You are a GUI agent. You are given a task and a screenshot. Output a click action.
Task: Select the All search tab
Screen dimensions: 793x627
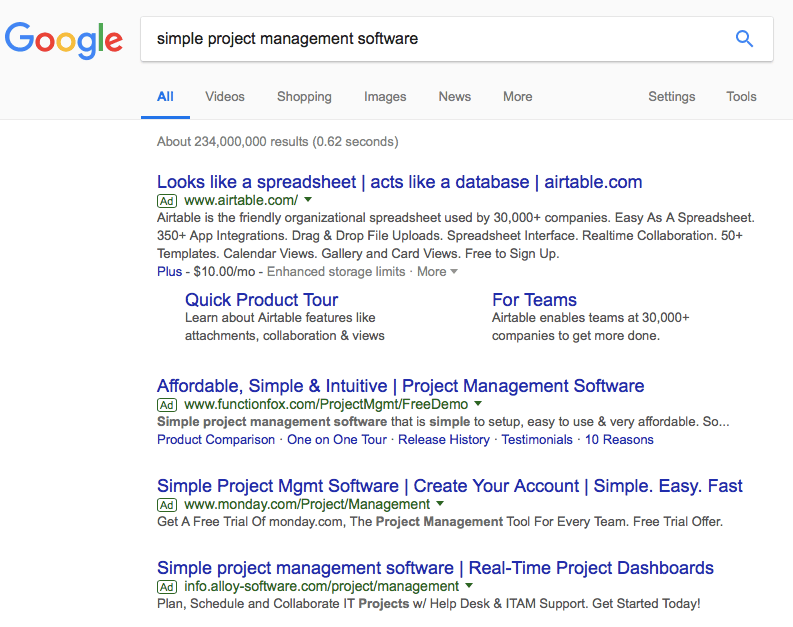point(165,97)
